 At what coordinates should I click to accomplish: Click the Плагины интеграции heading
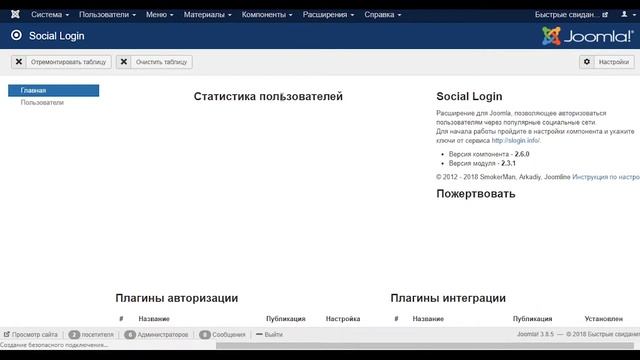(x=448, y=298)
